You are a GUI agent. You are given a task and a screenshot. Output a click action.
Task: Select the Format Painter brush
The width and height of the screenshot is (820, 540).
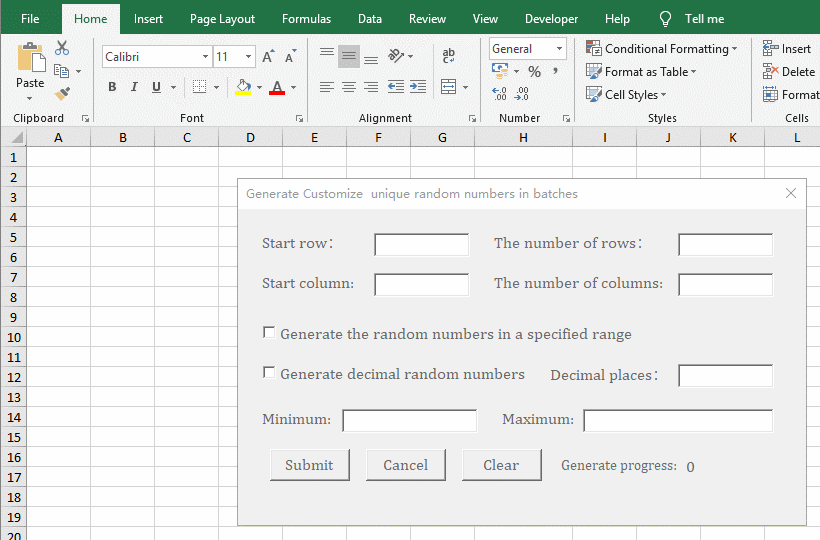(x=62, y=94)
